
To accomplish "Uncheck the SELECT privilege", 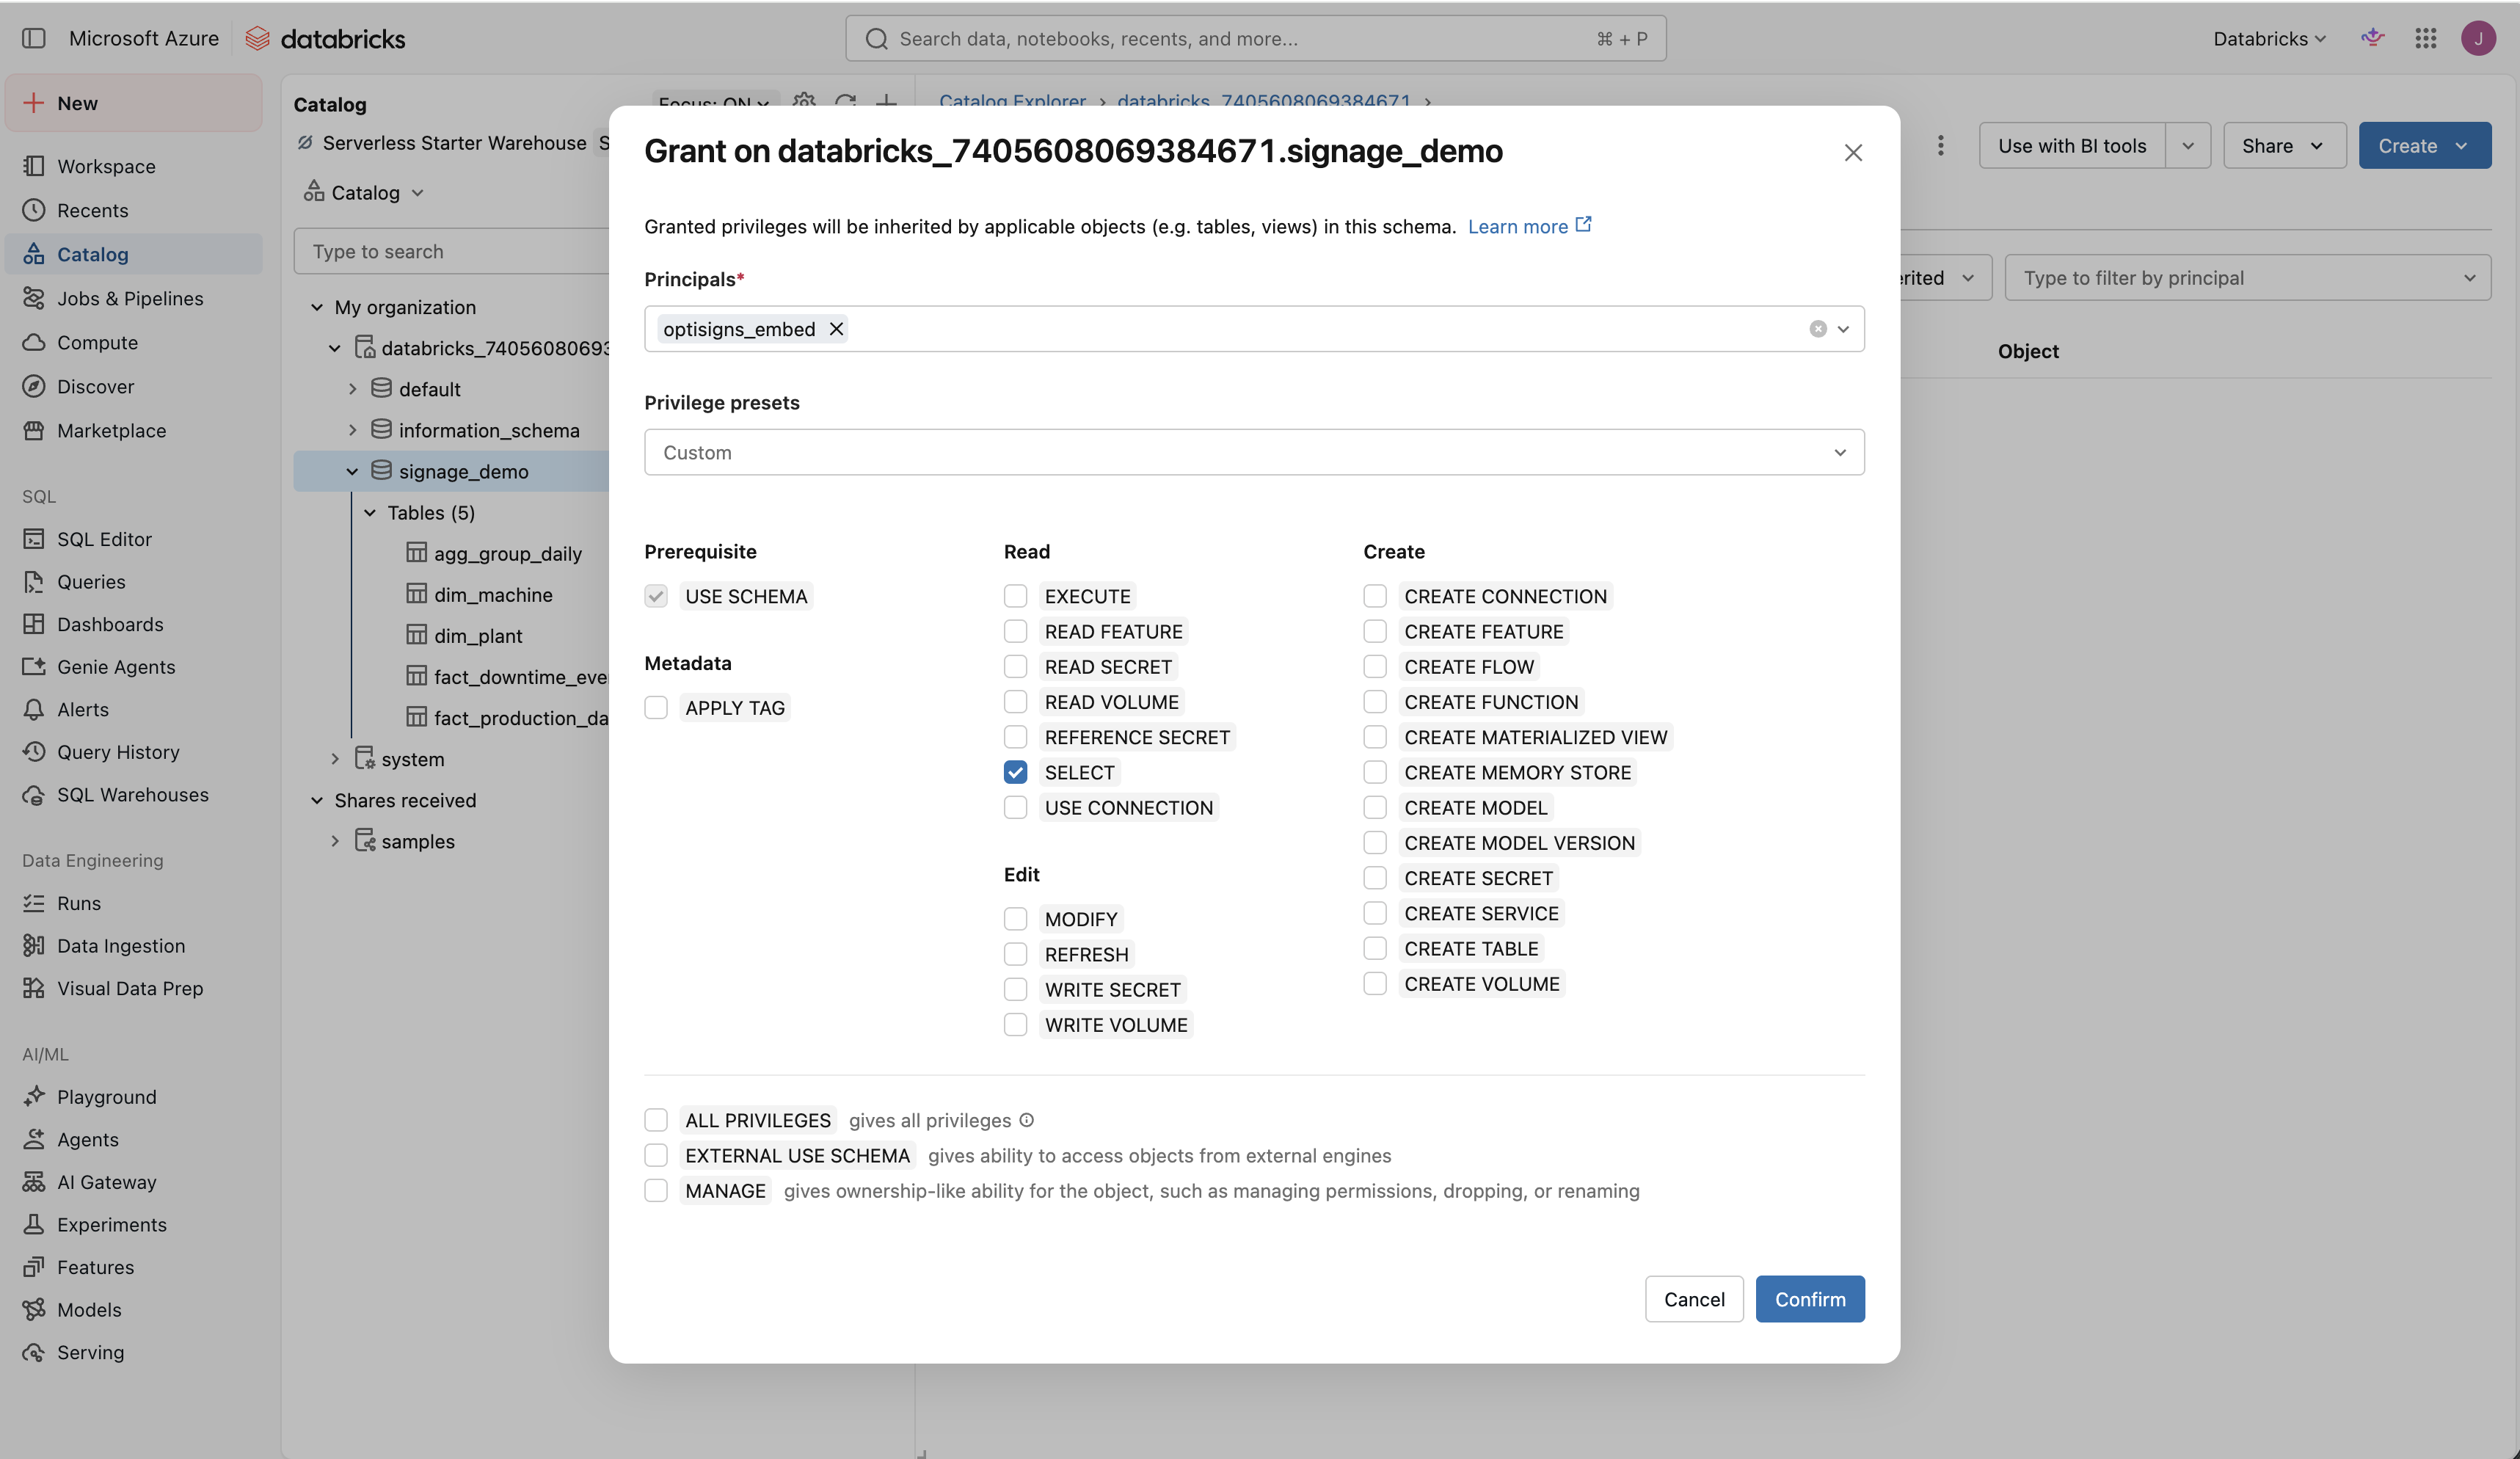I will click(1015, 772).
